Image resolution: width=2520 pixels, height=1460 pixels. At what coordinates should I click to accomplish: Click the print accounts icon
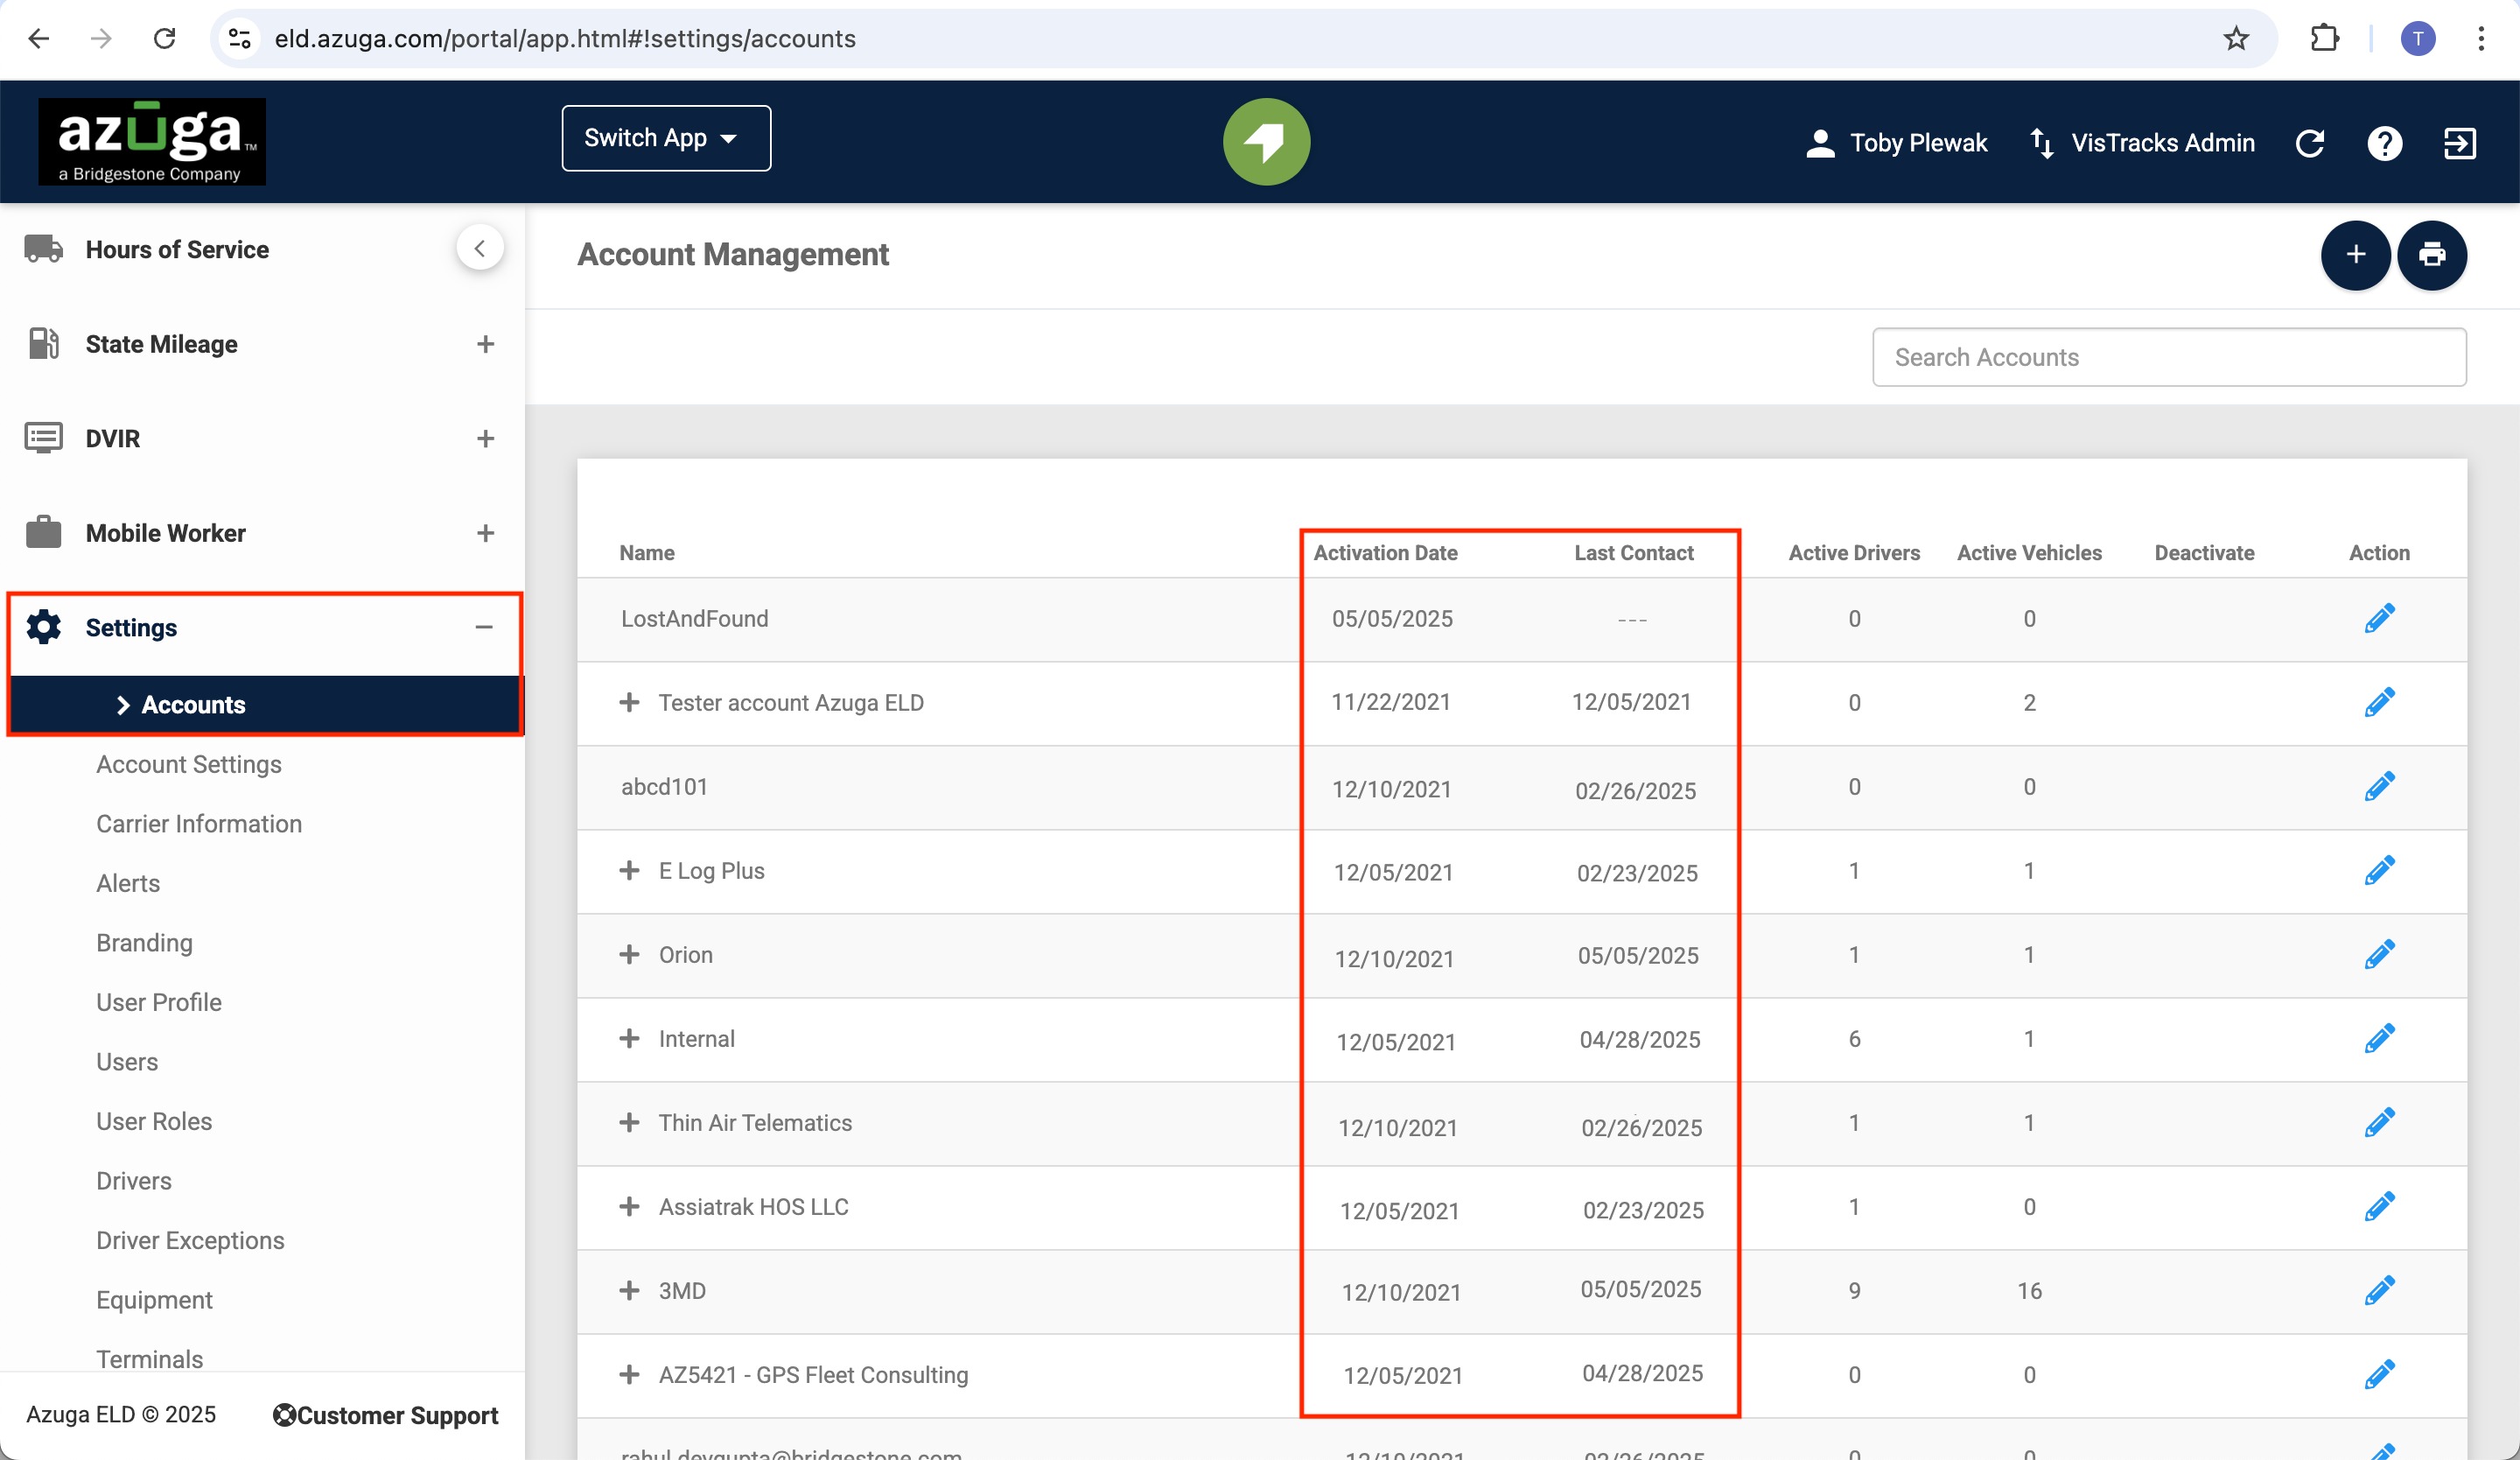coord(2432,255)
